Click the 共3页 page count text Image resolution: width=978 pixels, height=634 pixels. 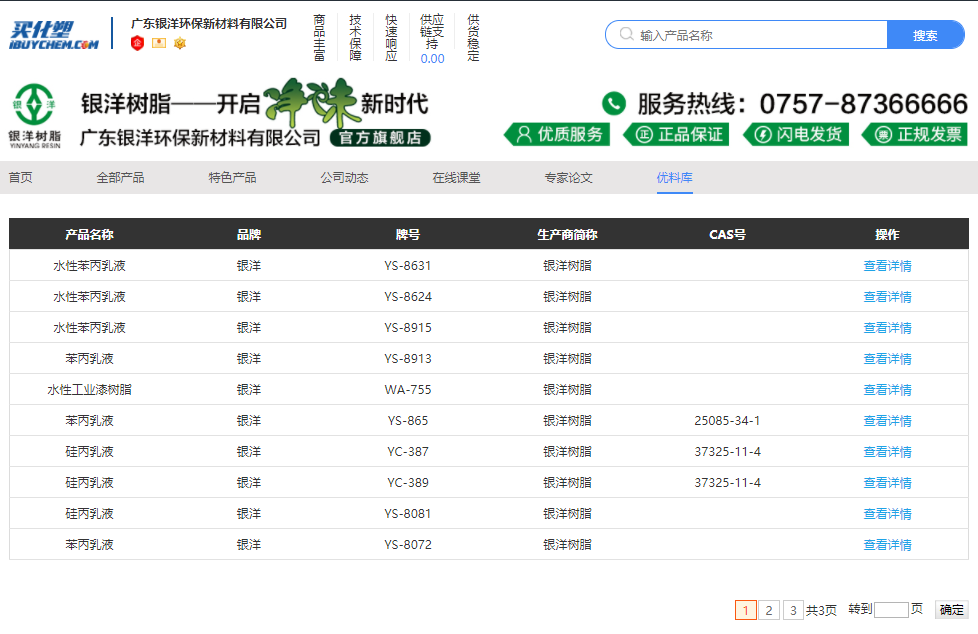[x=821, y=610]
